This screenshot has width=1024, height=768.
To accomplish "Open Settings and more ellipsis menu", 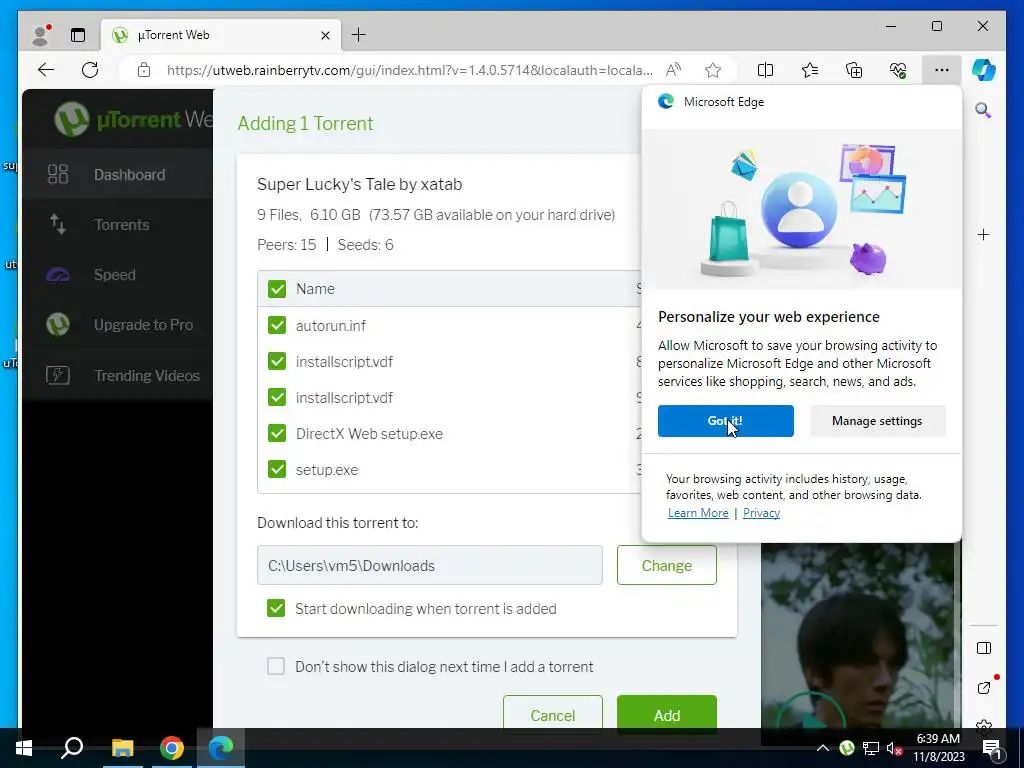I will pyautogui.click(x=942, y=70).
